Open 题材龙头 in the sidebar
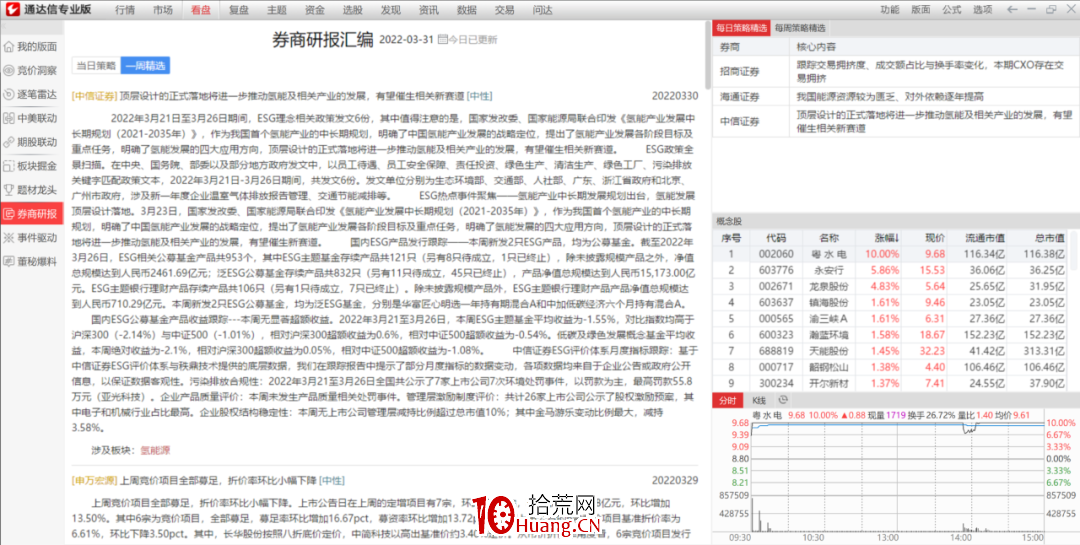Screen dimensions: 1080x545 pyautogui.click(x=32, y=189)
